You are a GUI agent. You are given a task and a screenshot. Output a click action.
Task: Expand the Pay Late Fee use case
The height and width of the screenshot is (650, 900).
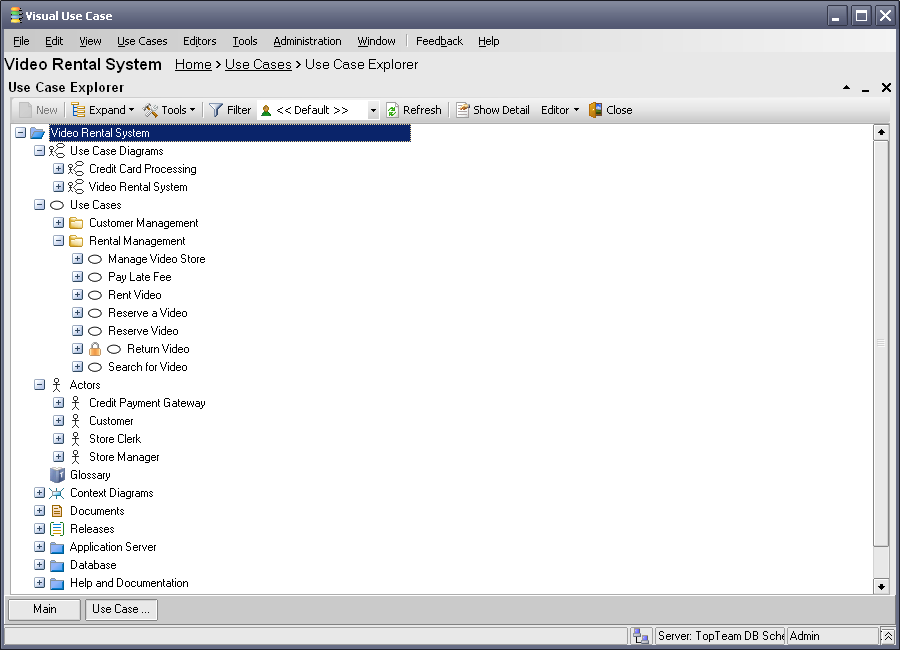[x=77, y=276]
